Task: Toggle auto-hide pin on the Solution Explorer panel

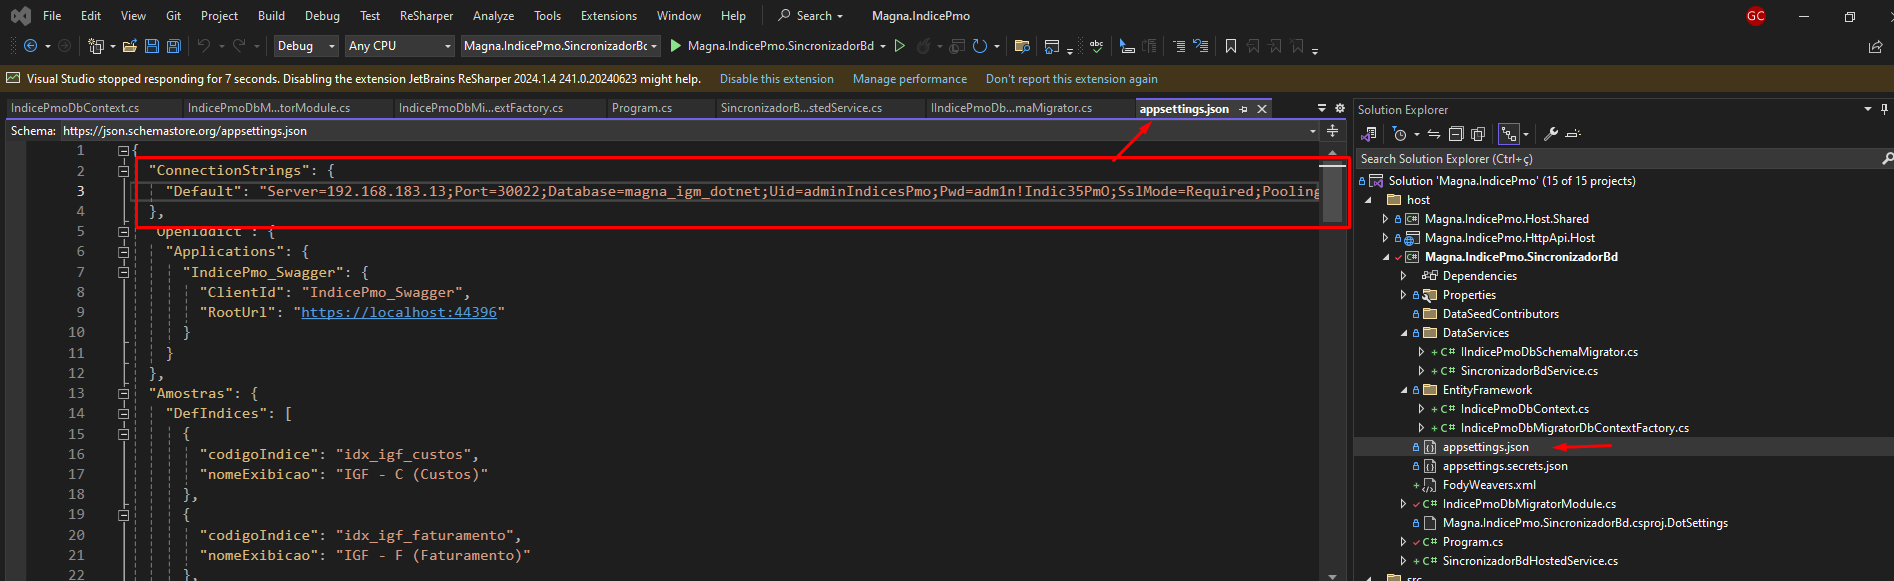Action: point(1884,109)
